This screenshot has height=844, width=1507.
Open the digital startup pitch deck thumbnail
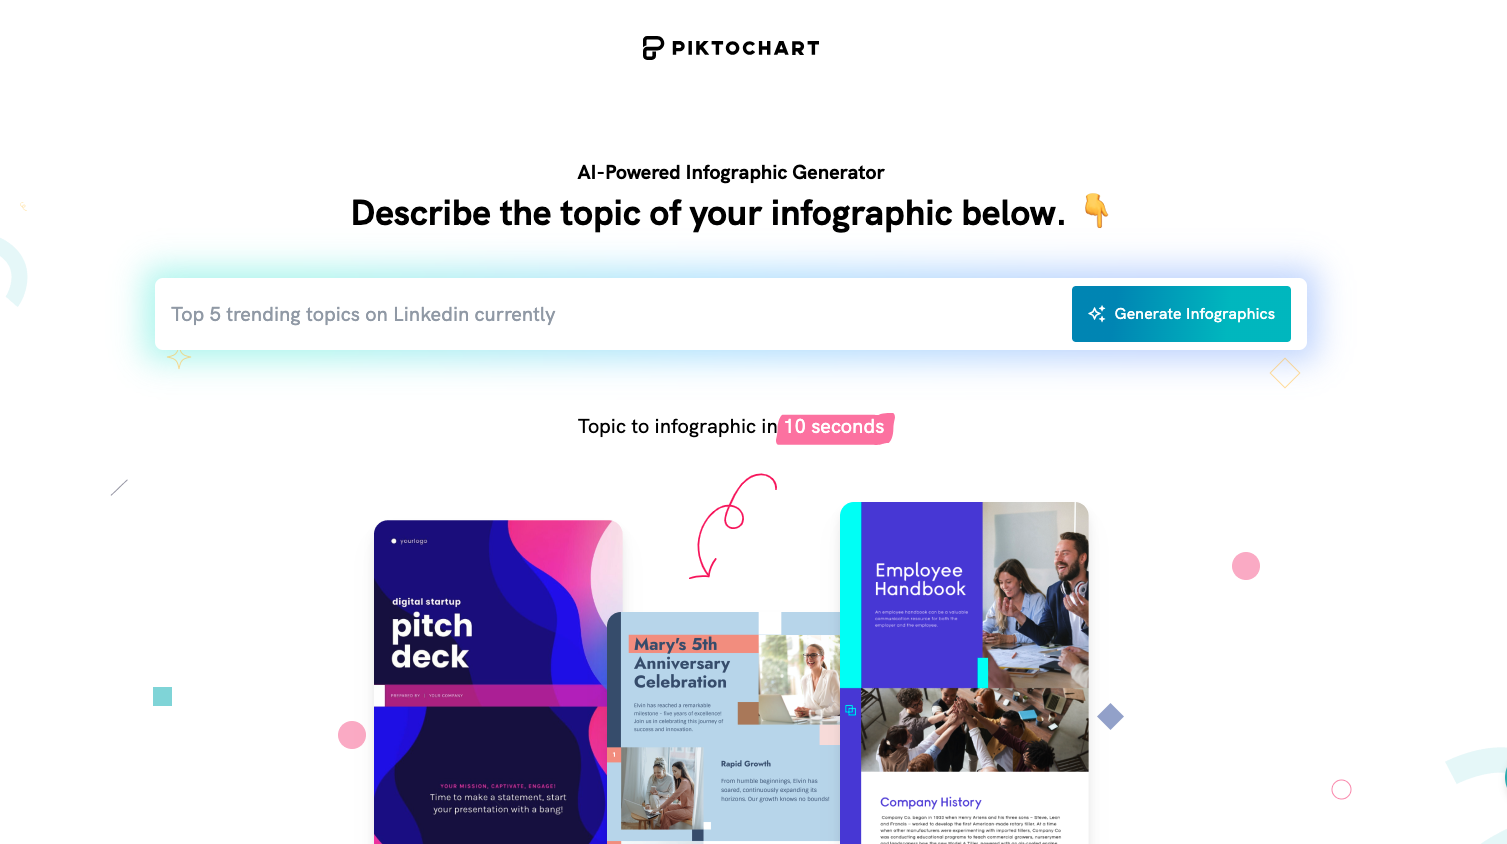pyautogui.click(x=498, y=682)
